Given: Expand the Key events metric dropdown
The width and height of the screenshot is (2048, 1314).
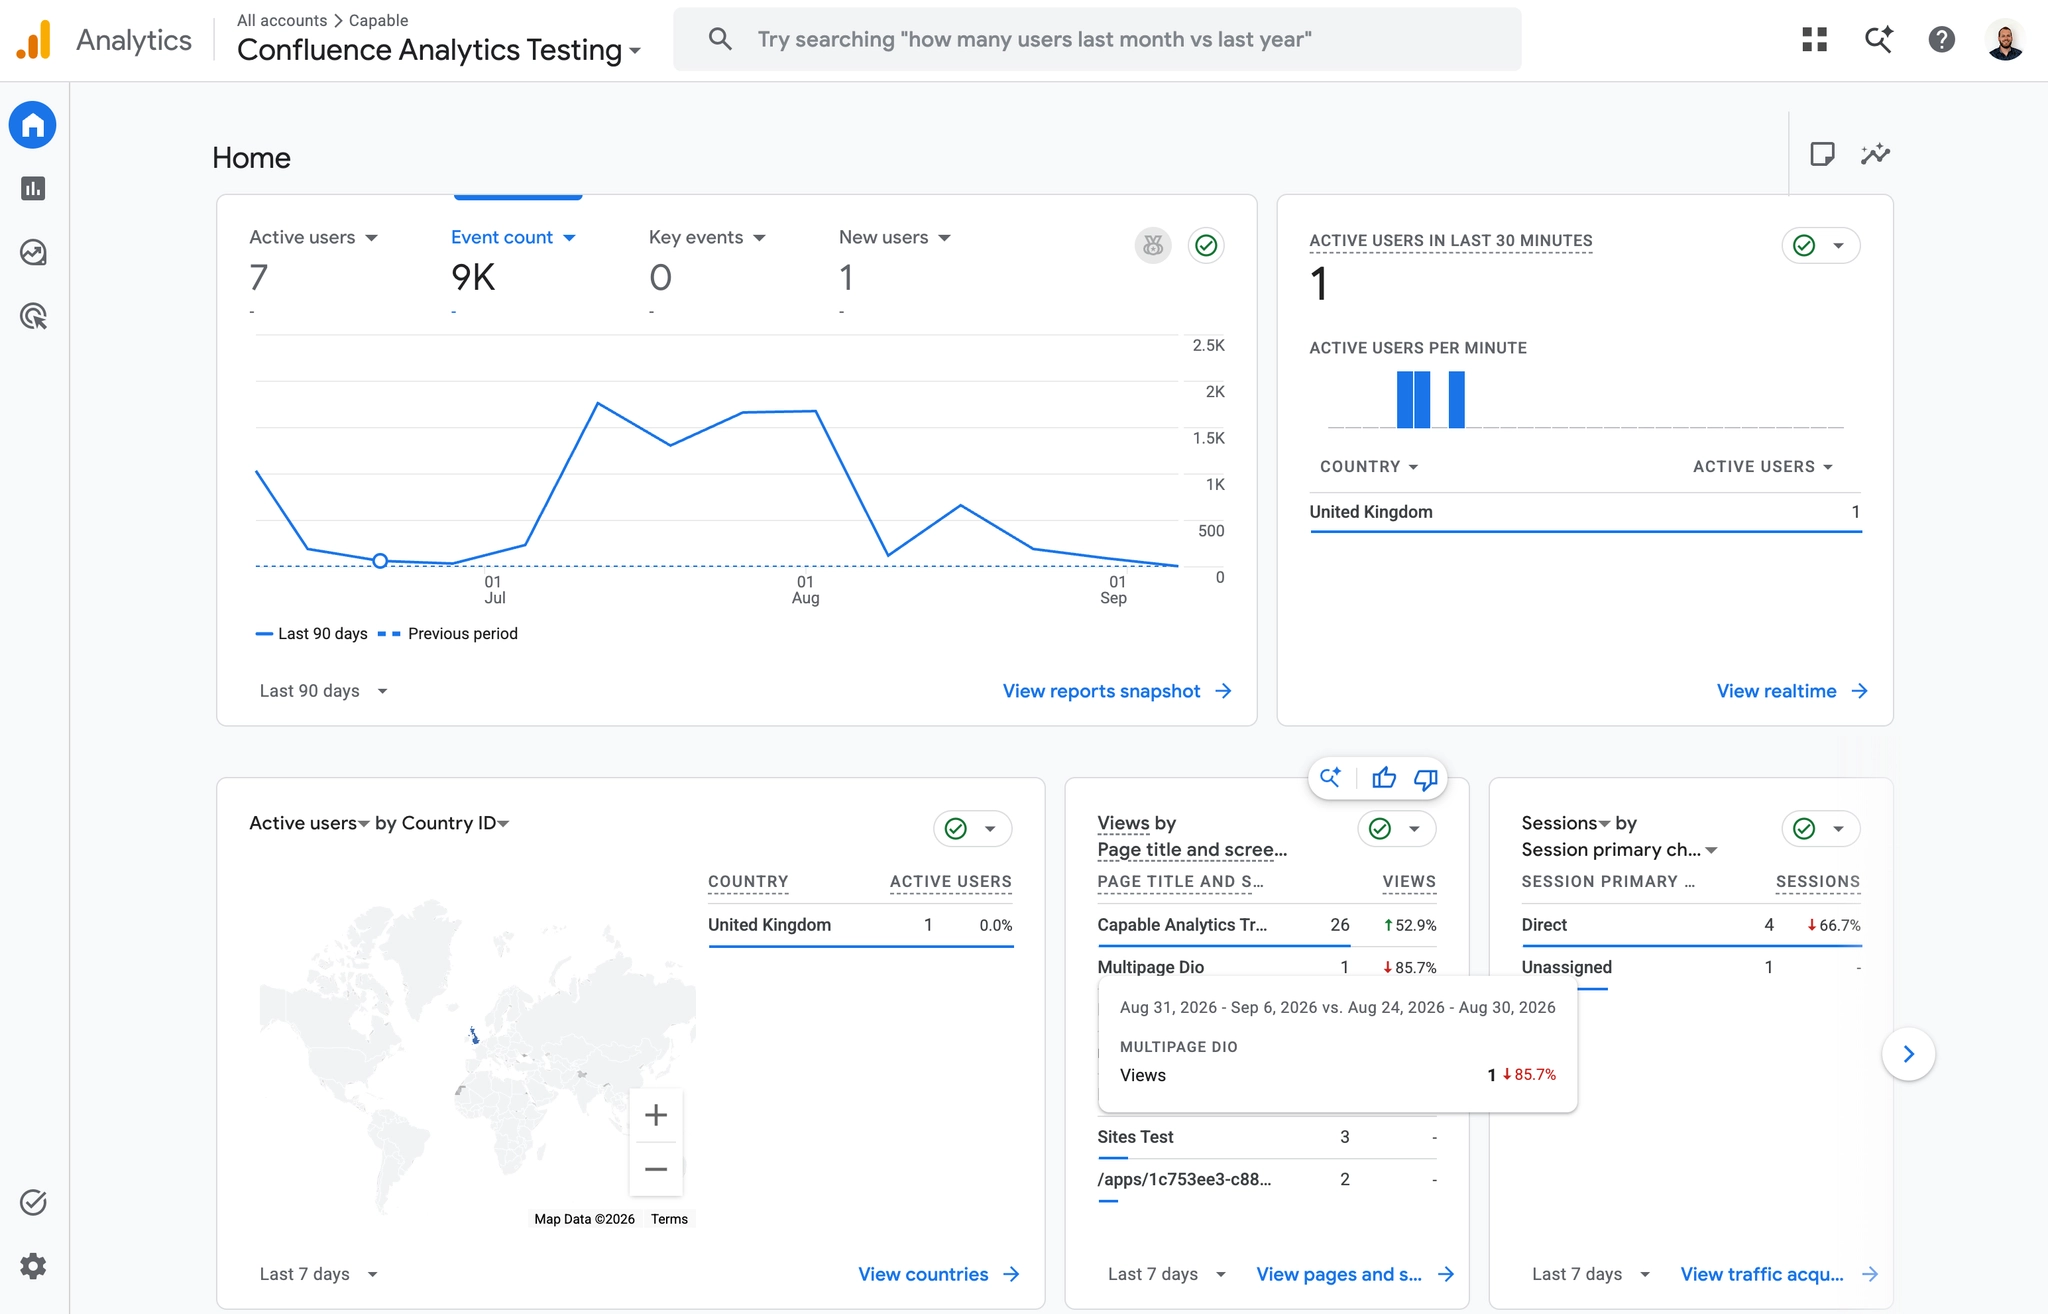Looking at the screenshot, I should tap(707, 237).
